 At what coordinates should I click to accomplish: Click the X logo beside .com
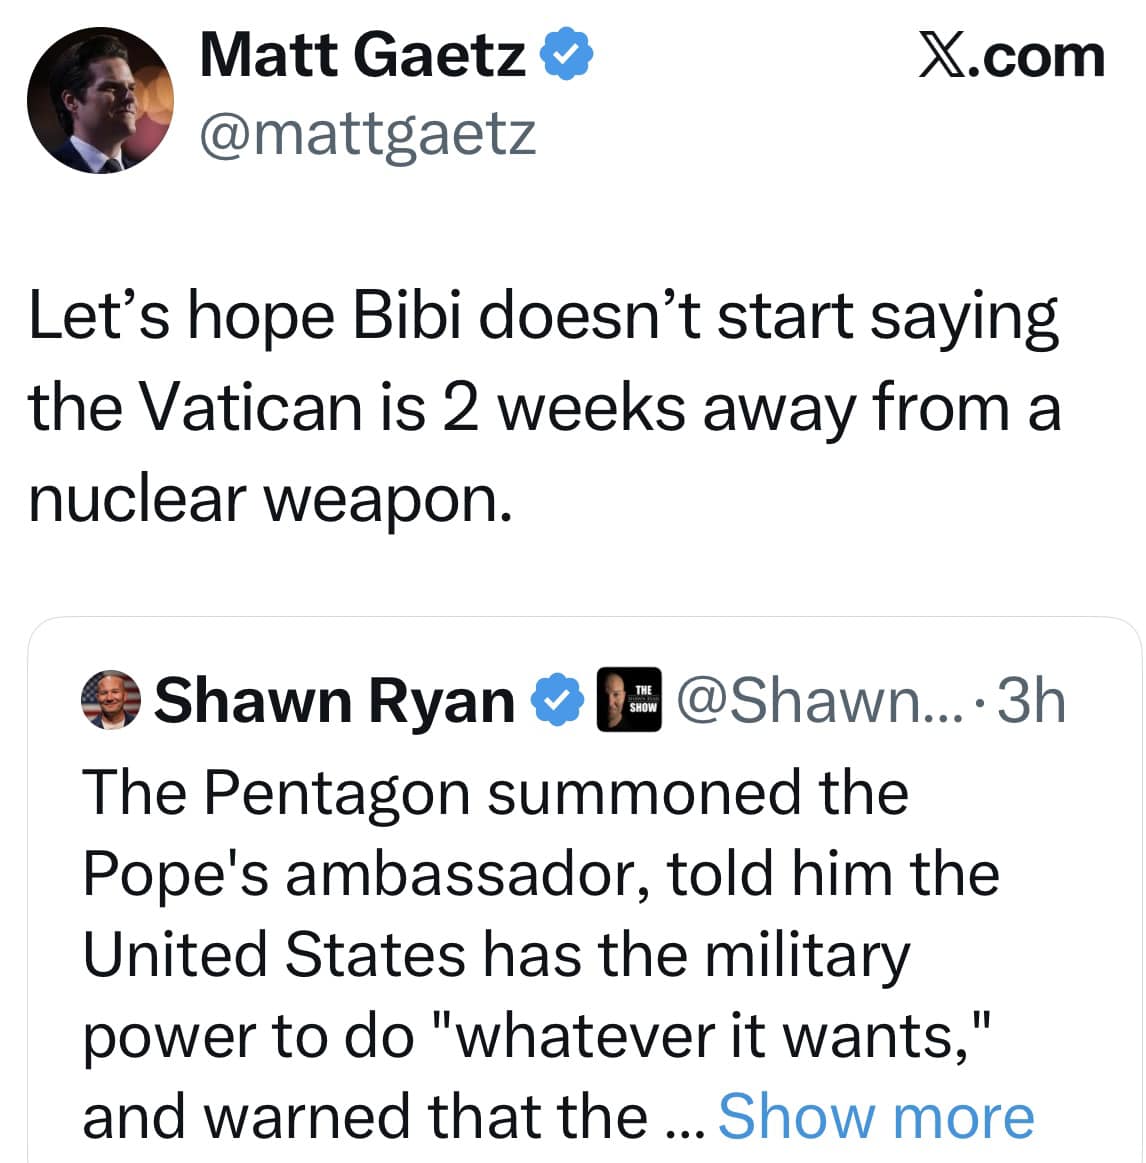coord(942,55)
